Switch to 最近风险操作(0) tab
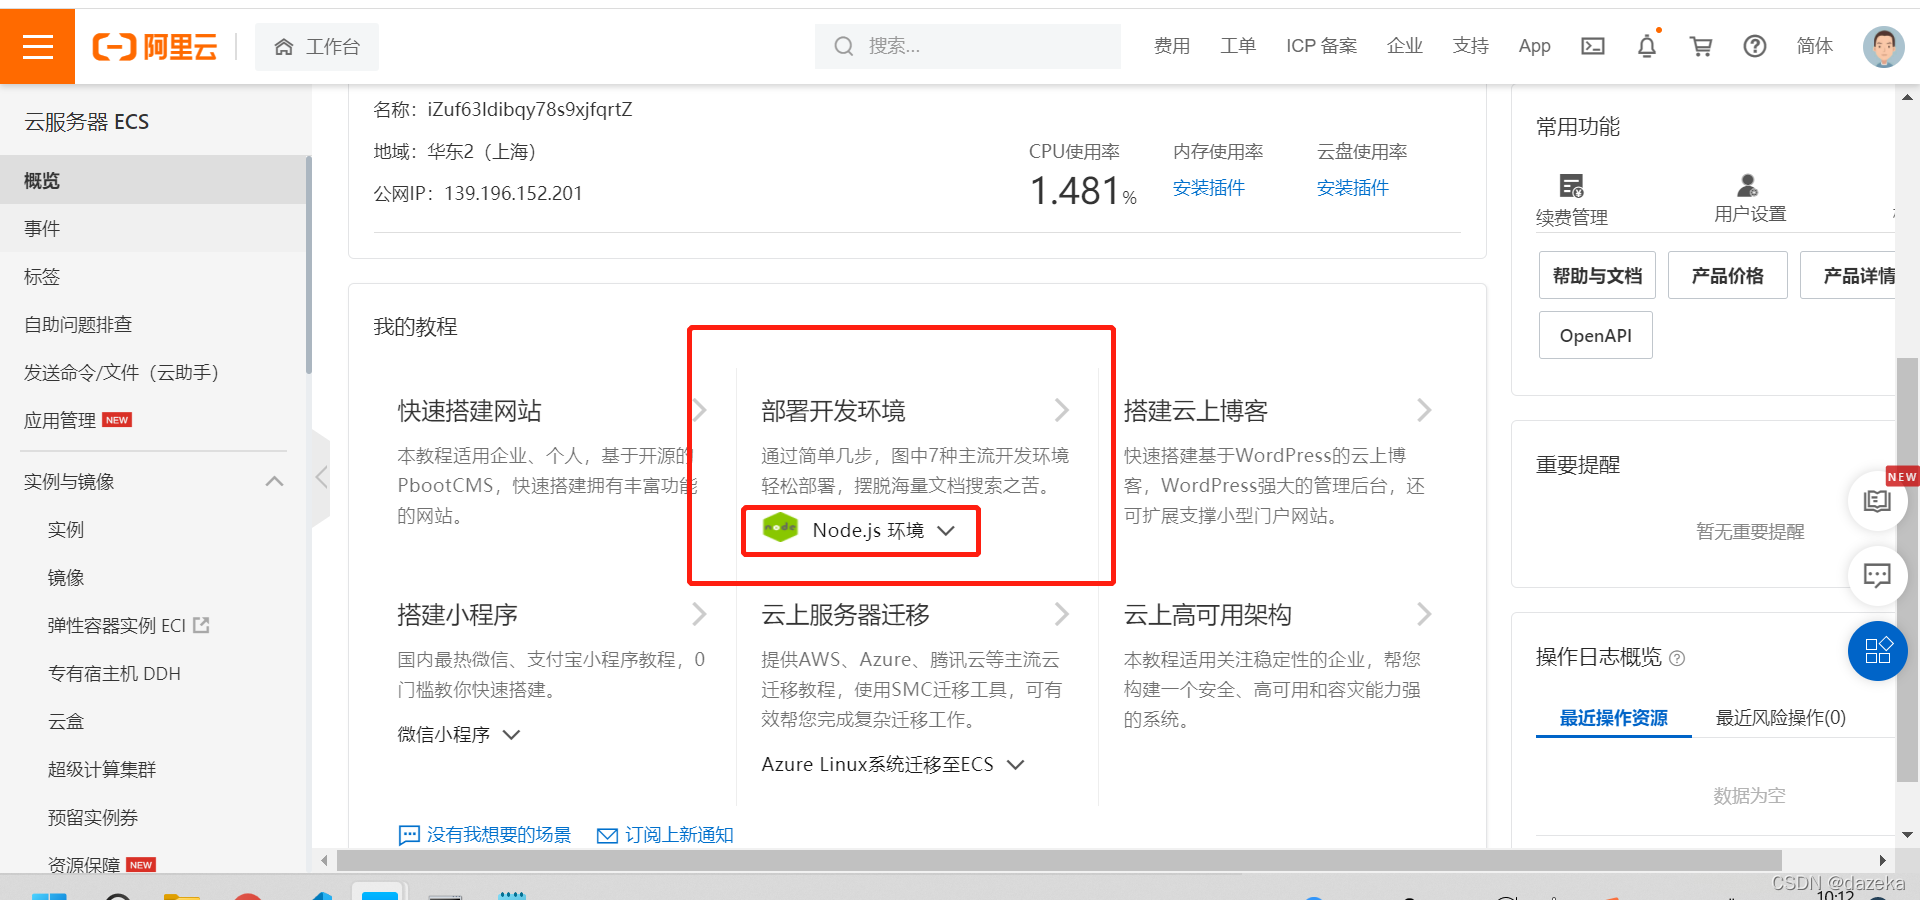Viewport: 1920px width, 900px height. [x=1781, y=718]
